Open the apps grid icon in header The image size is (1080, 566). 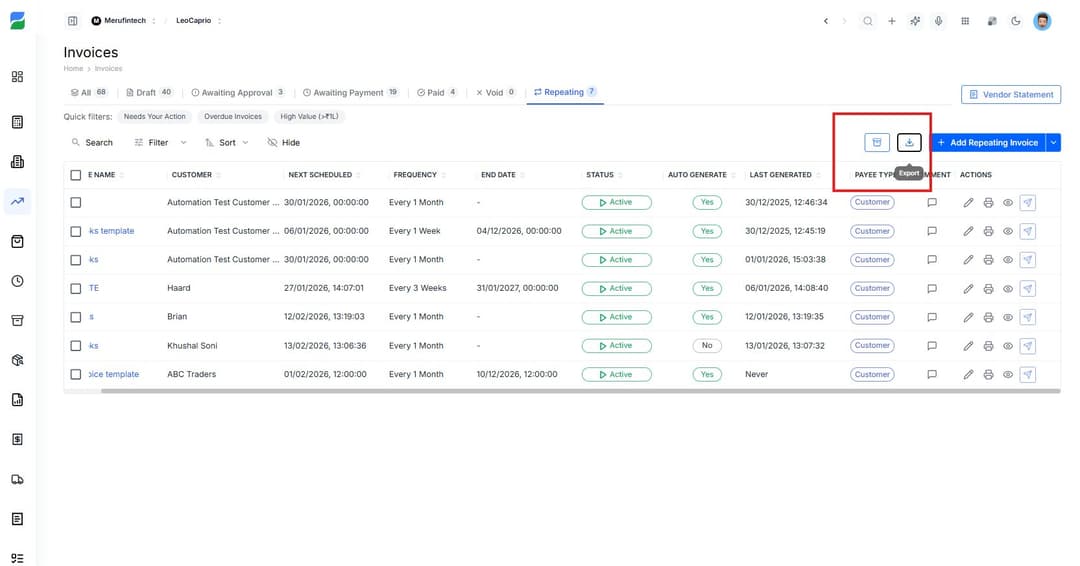coord(965,21)
